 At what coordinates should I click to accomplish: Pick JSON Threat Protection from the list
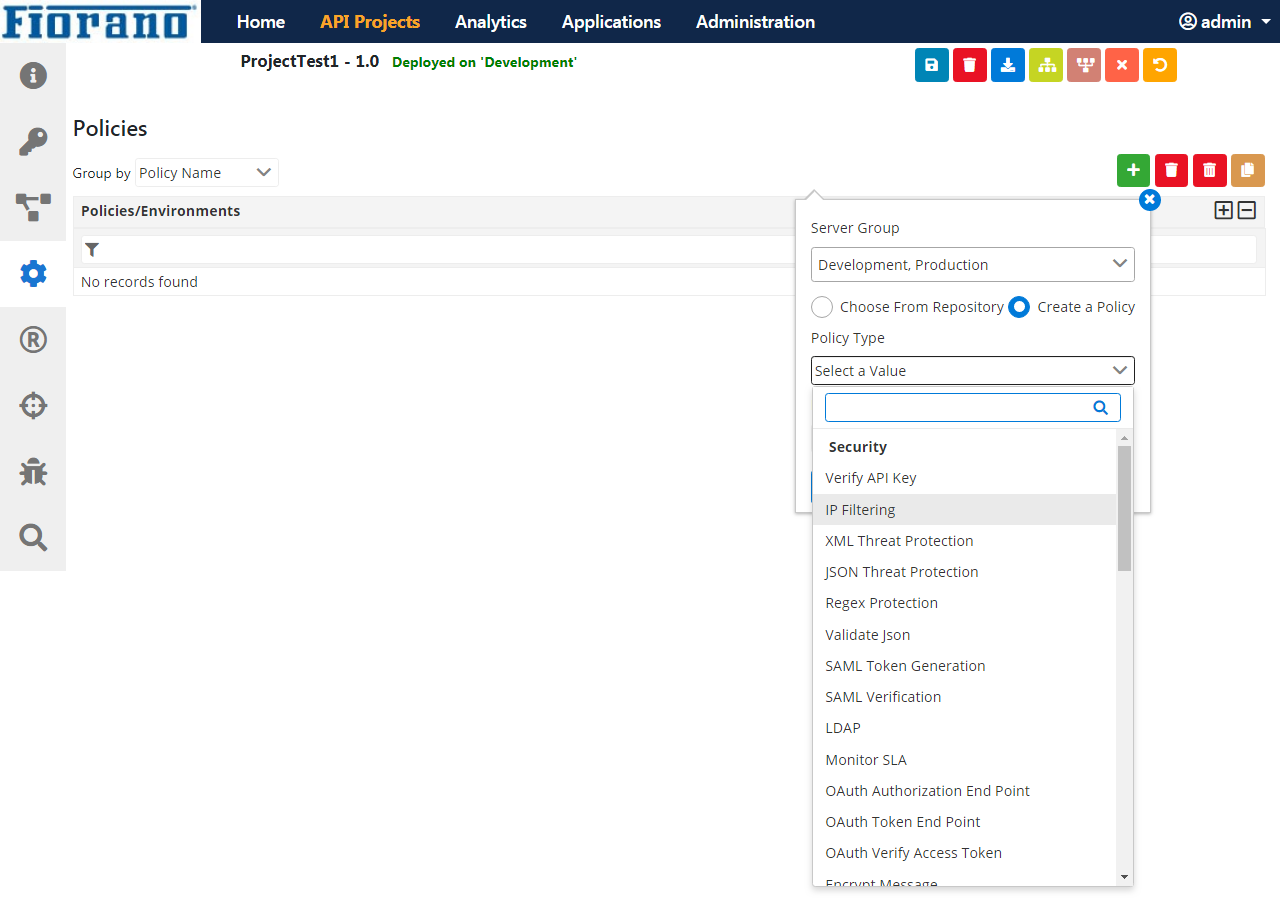click(x=965, y=572)
